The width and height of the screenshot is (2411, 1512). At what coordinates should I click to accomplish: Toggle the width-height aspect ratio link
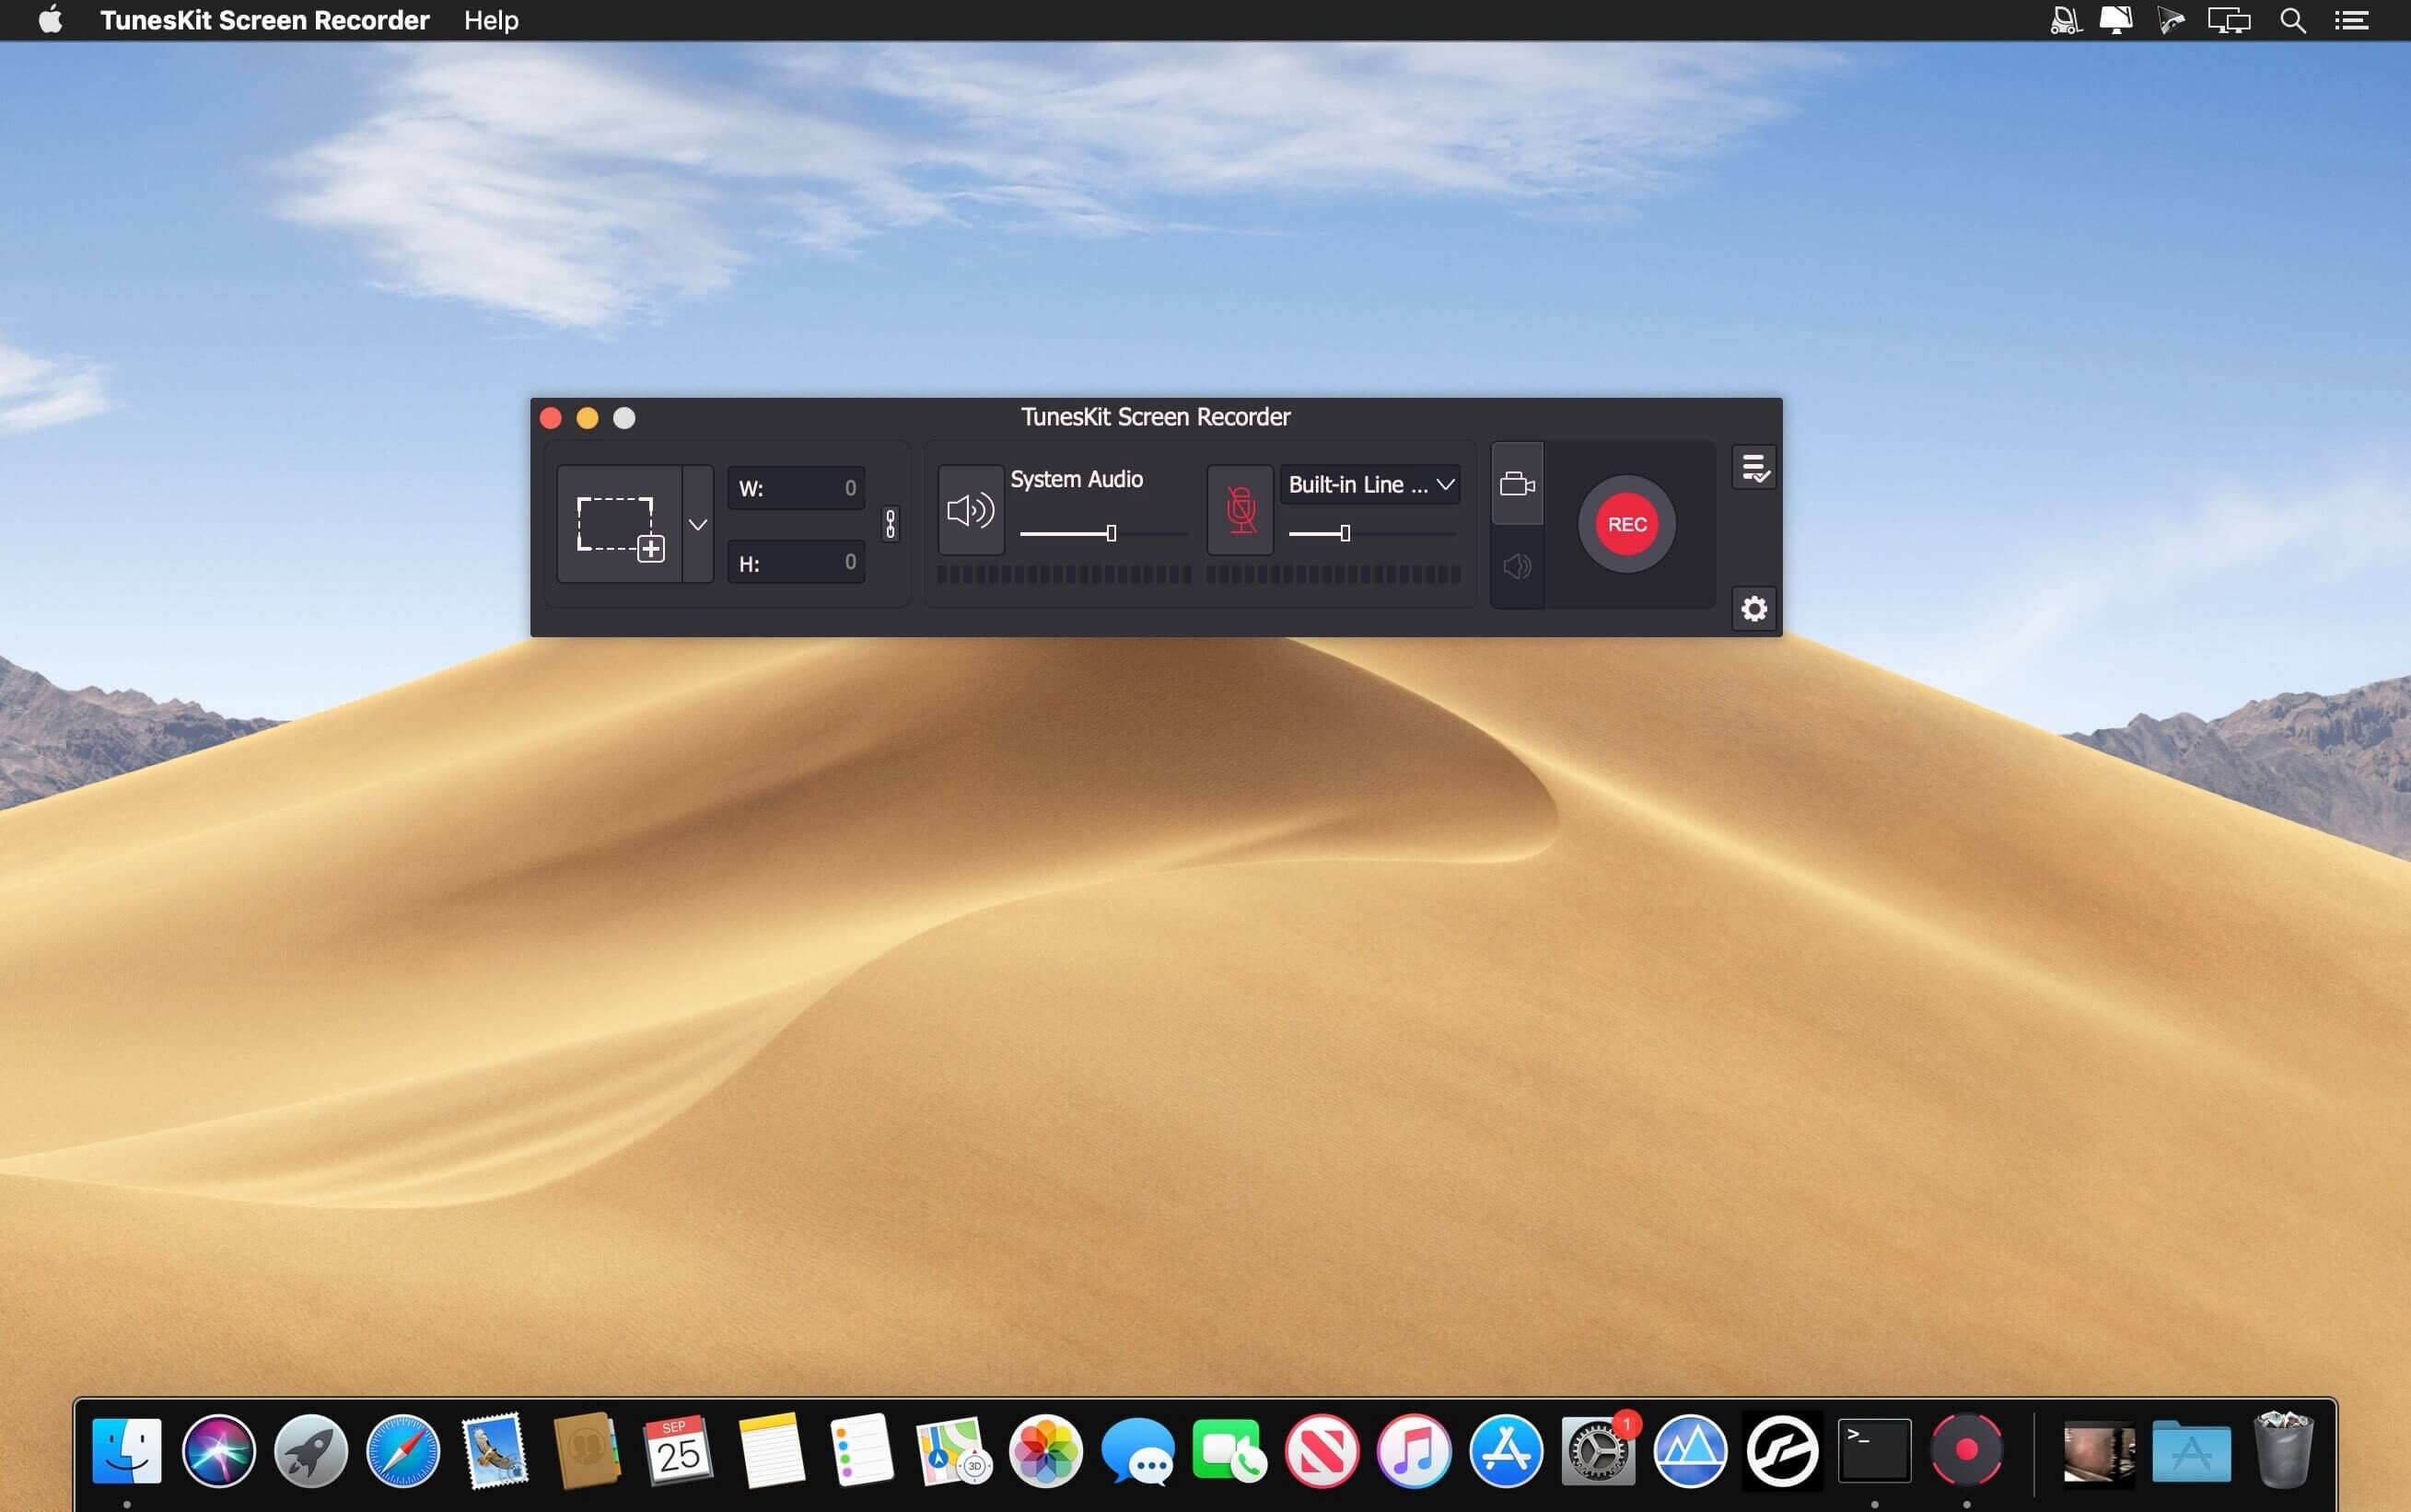pos(888,524)
